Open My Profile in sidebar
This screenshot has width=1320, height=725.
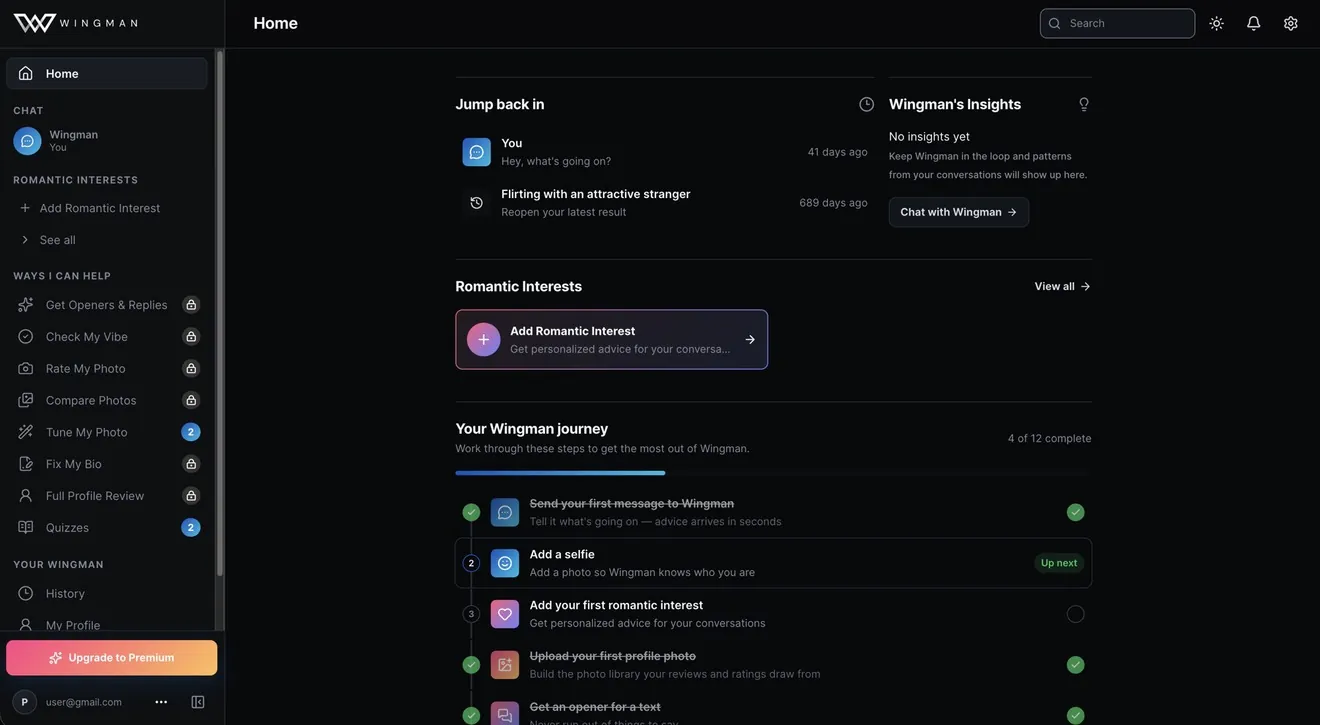click(x=107, y=626)
